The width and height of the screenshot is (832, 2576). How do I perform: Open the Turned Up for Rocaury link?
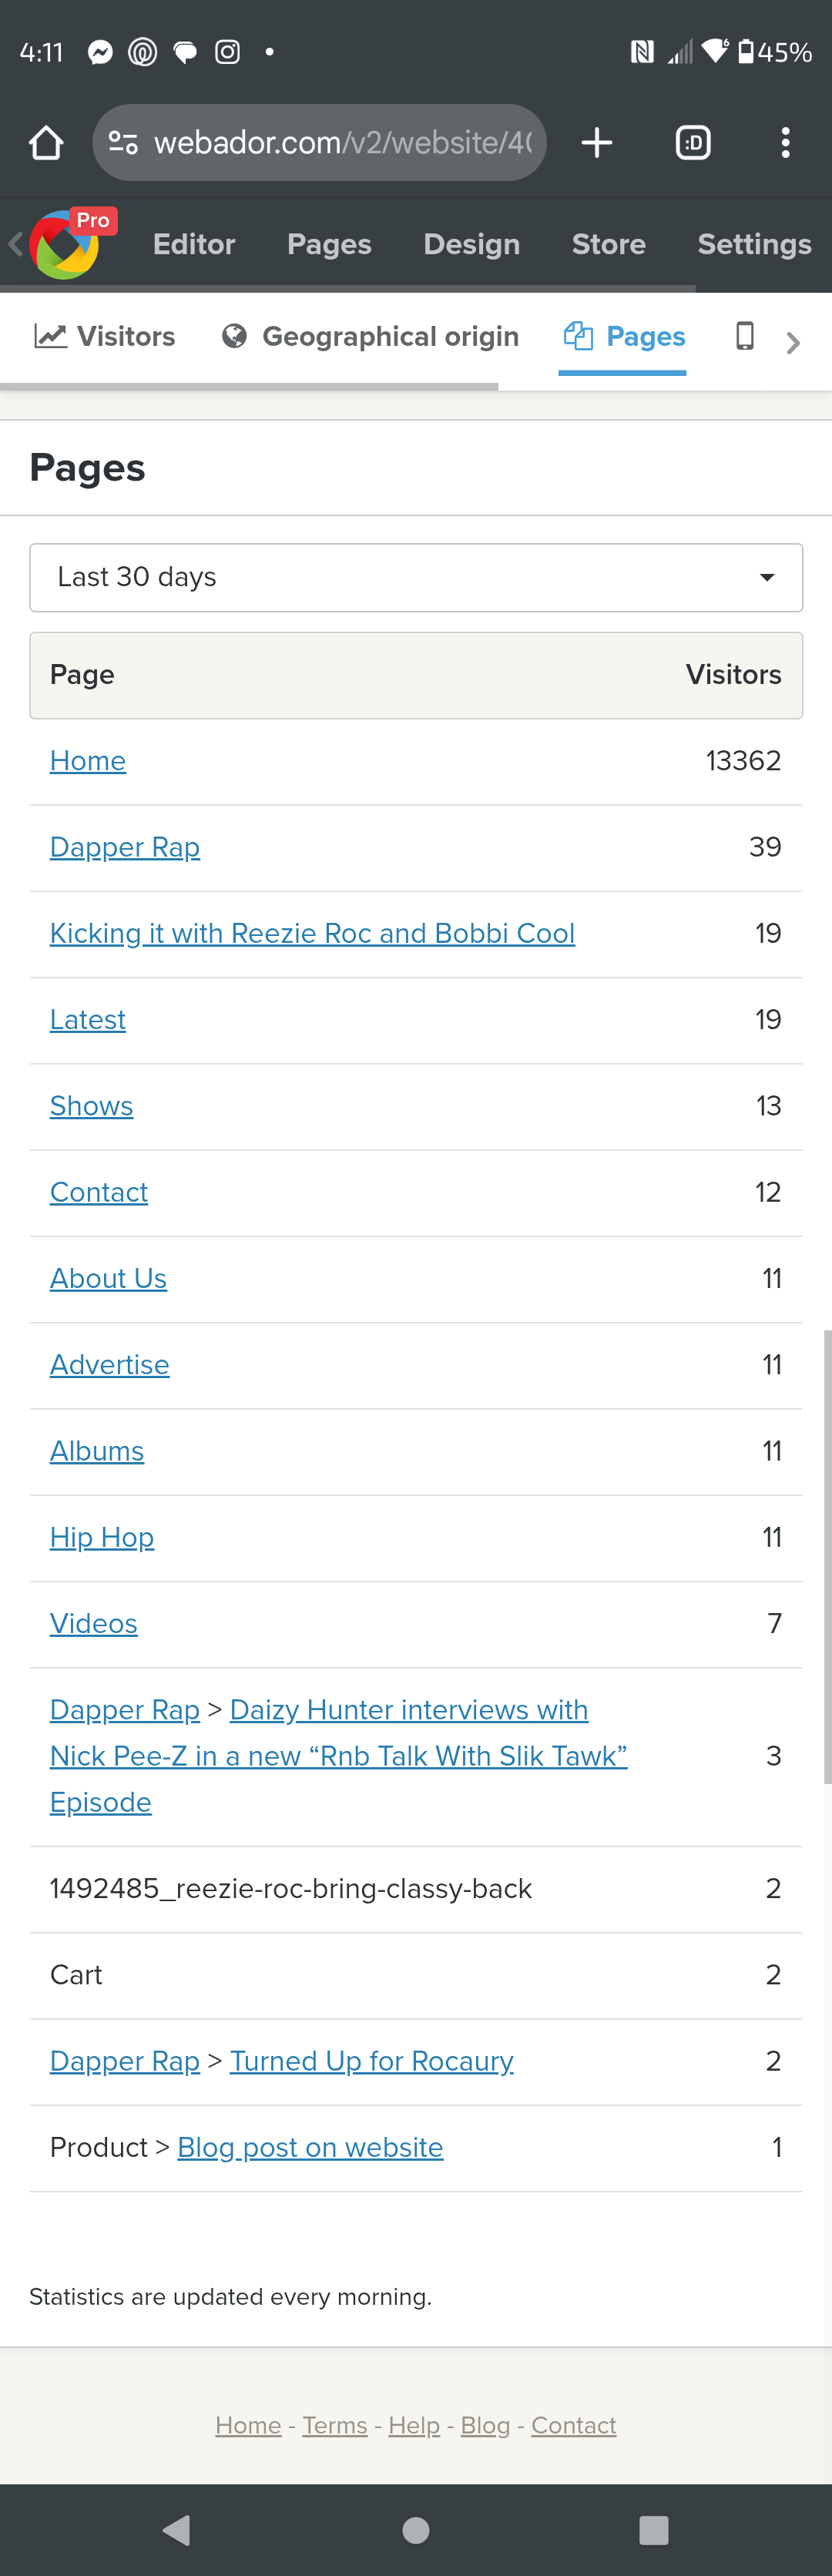pos(372,2061)
